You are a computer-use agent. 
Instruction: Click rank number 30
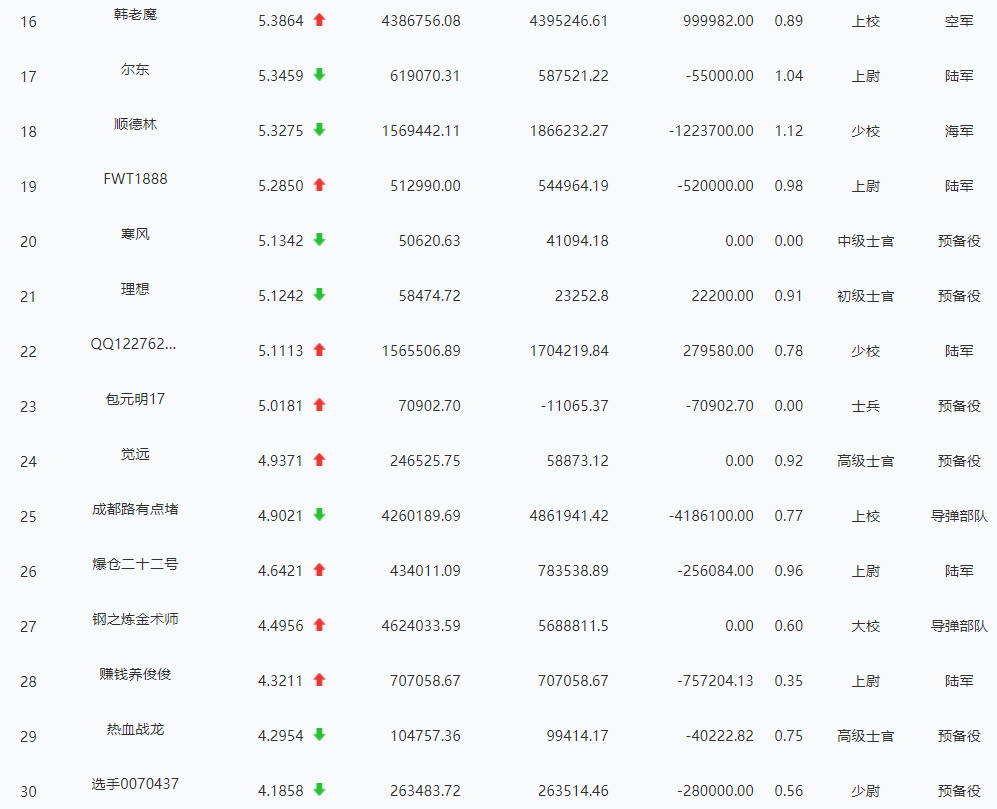[x=29, y=792]
